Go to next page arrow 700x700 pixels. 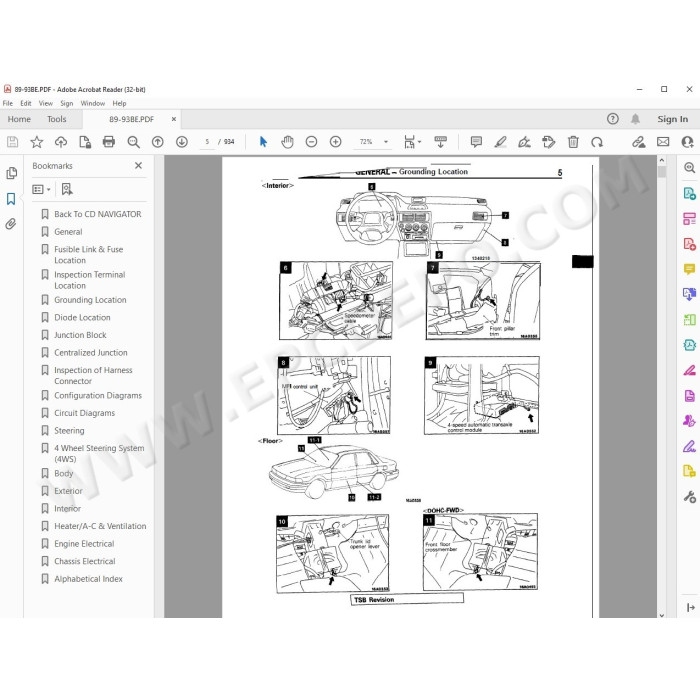(x=181, y=142)
